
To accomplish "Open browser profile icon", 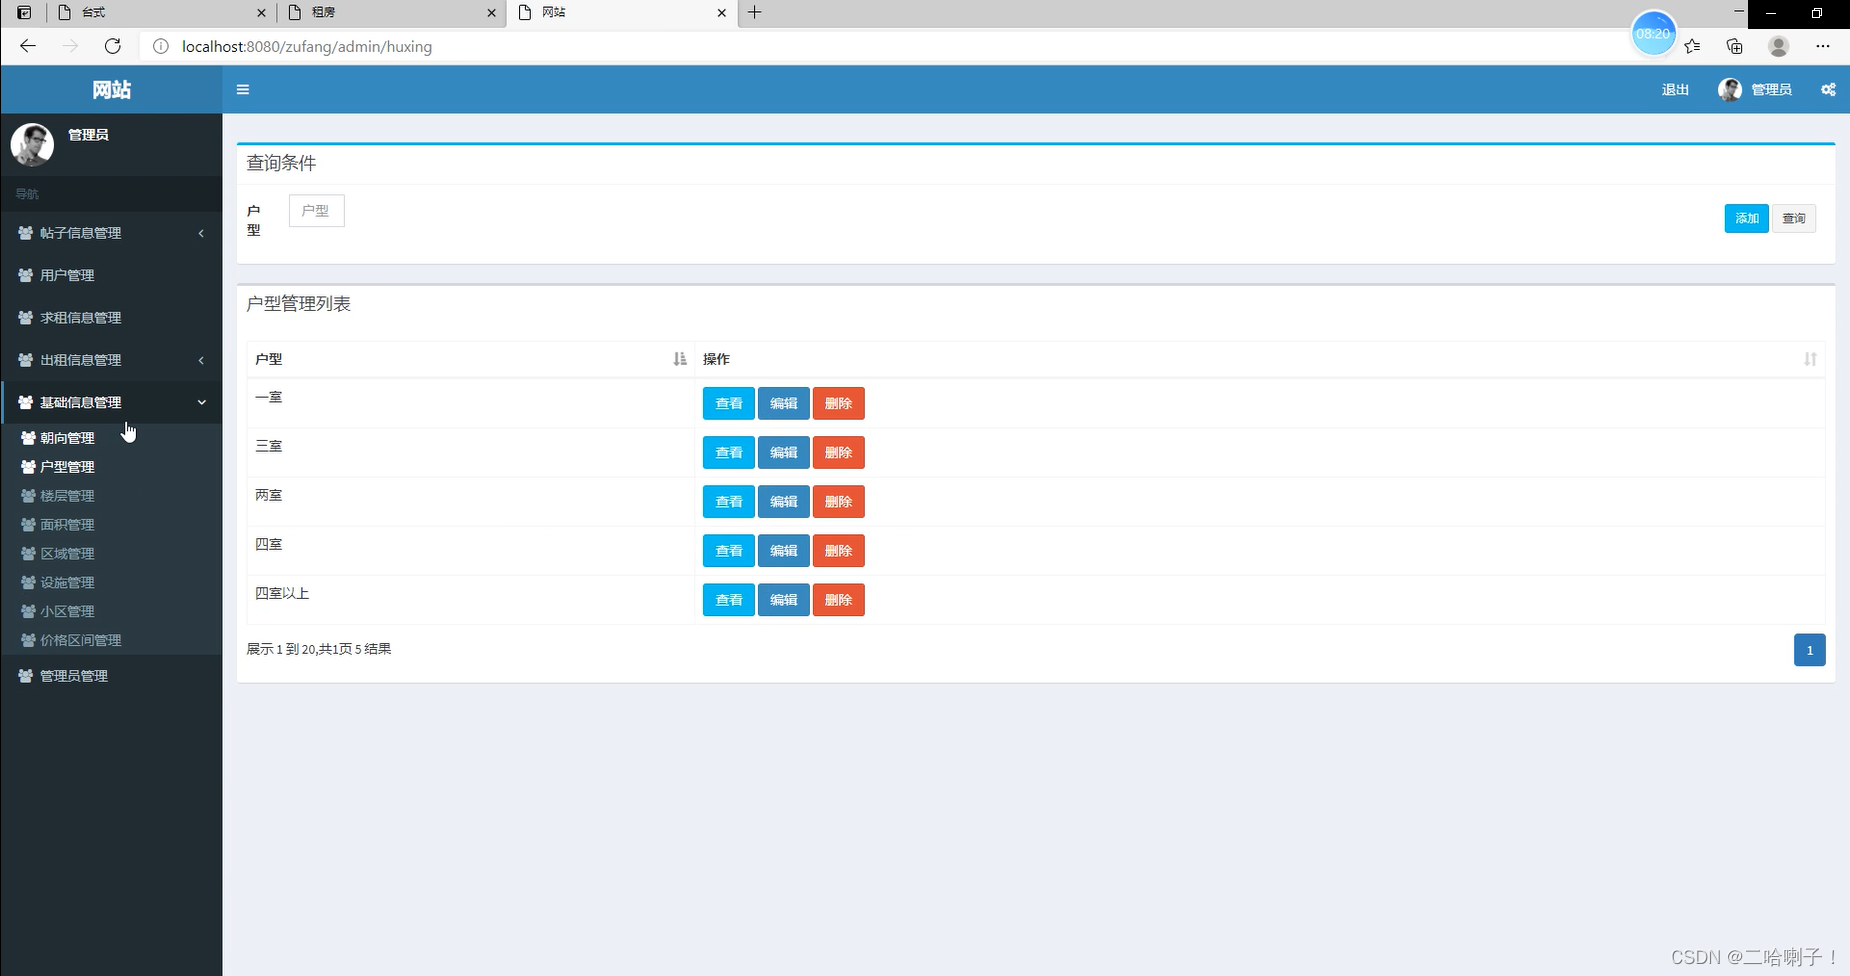I will coord(1778,46).
